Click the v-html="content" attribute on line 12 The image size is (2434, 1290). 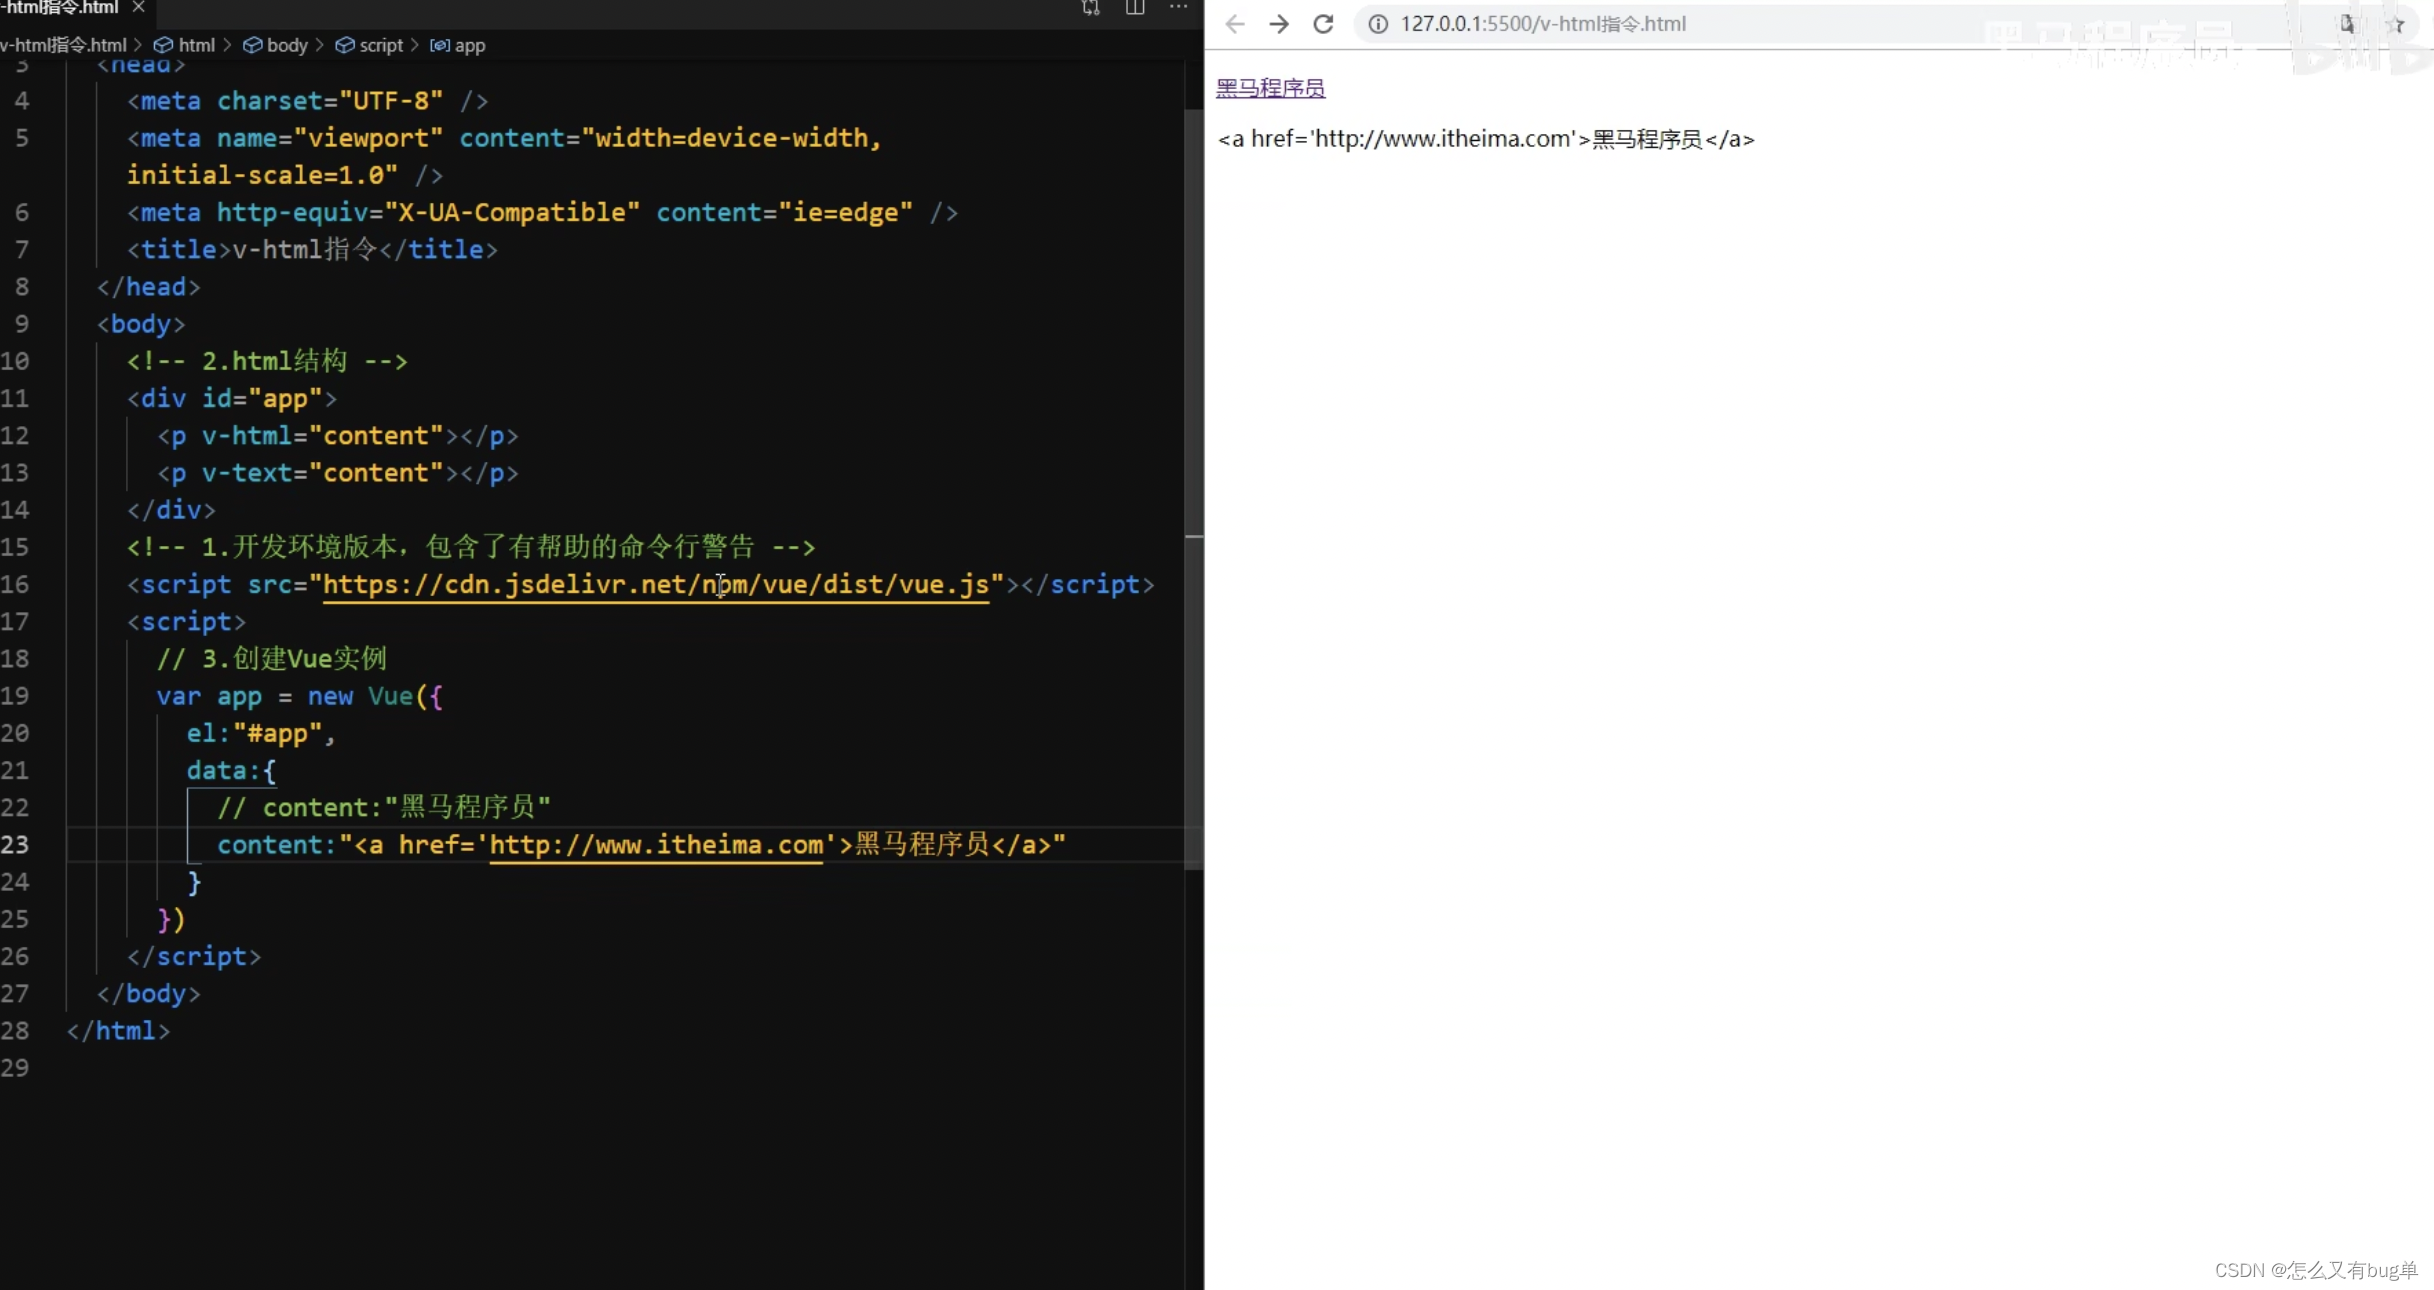pyautogui.click(x=322, y=436)
